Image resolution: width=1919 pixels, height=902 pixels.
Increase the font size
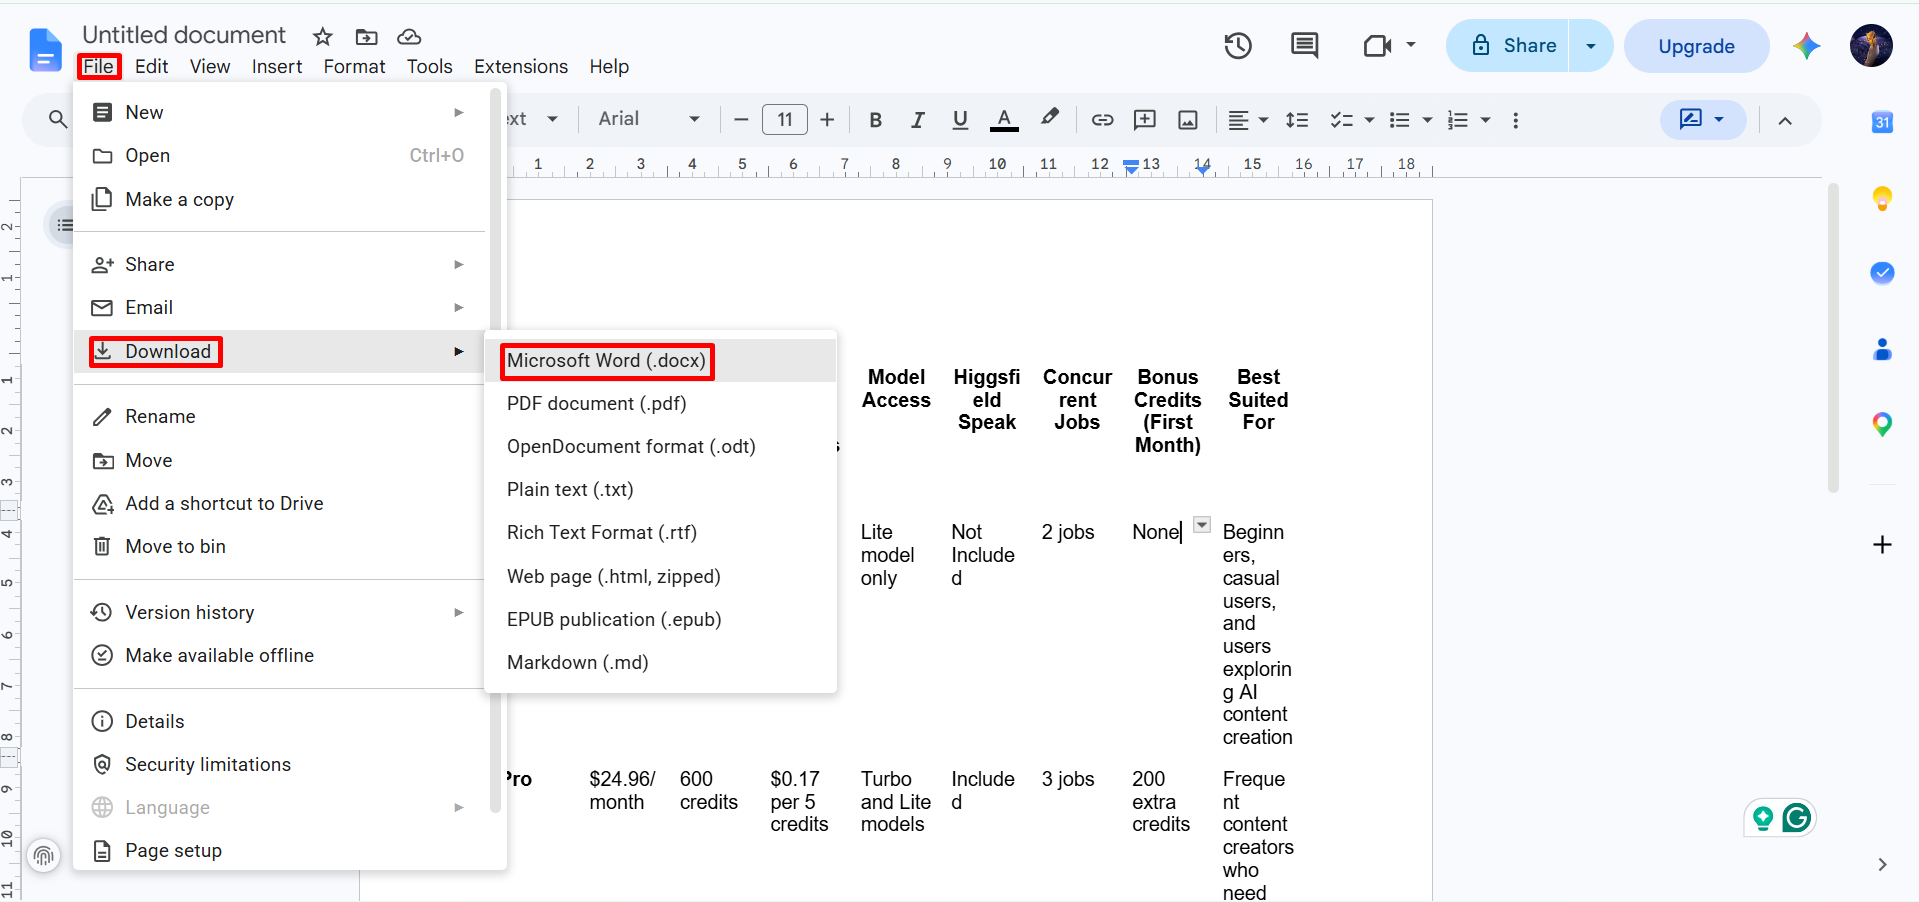[827, 120]
